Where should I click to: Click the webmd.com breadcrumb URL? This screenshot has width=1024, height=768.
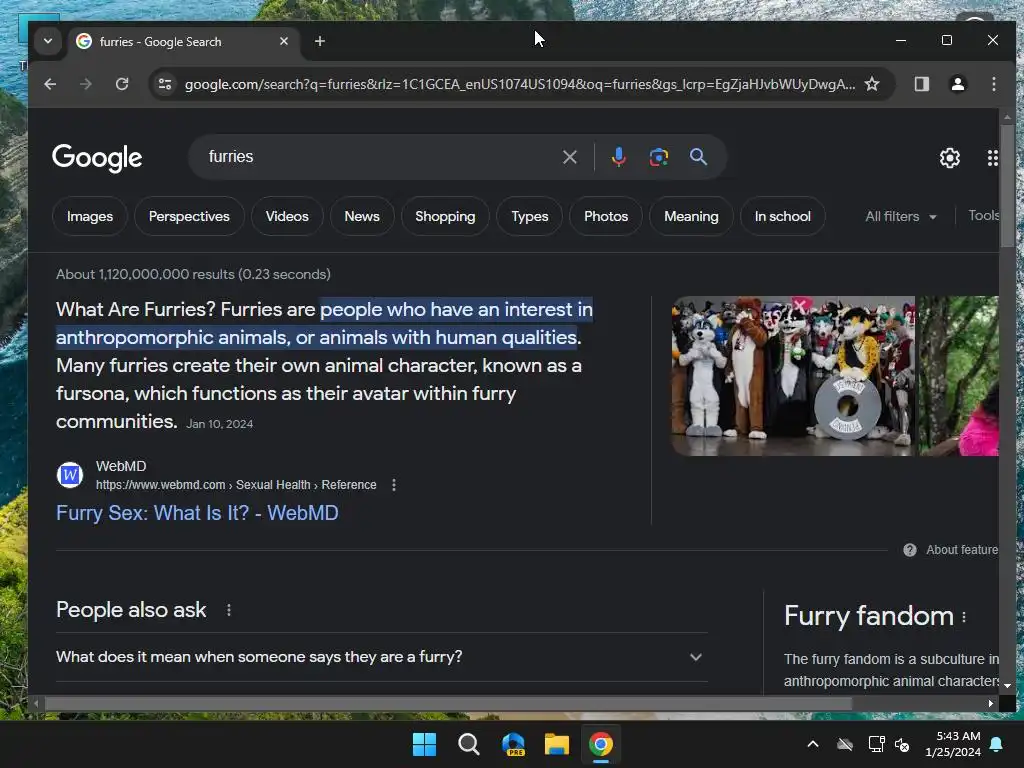(236, 485)
